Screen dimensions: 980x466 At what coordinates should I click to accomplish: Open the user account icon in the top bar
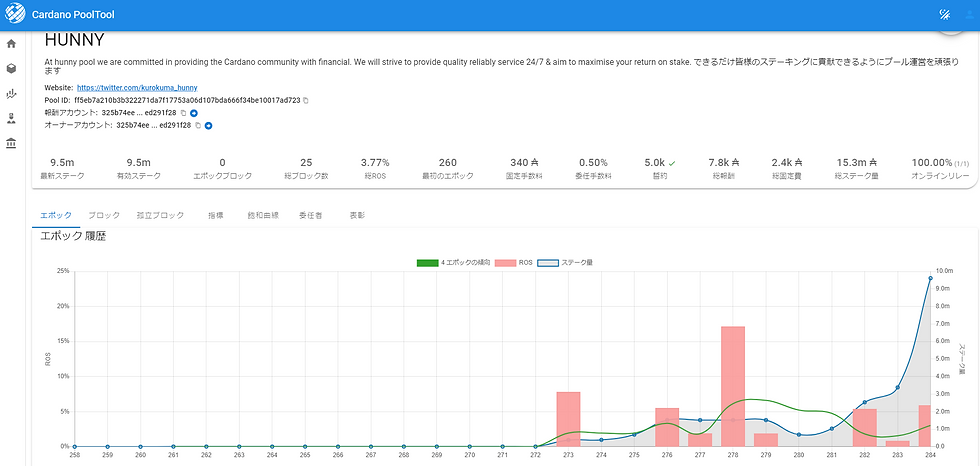coord(969,14)
